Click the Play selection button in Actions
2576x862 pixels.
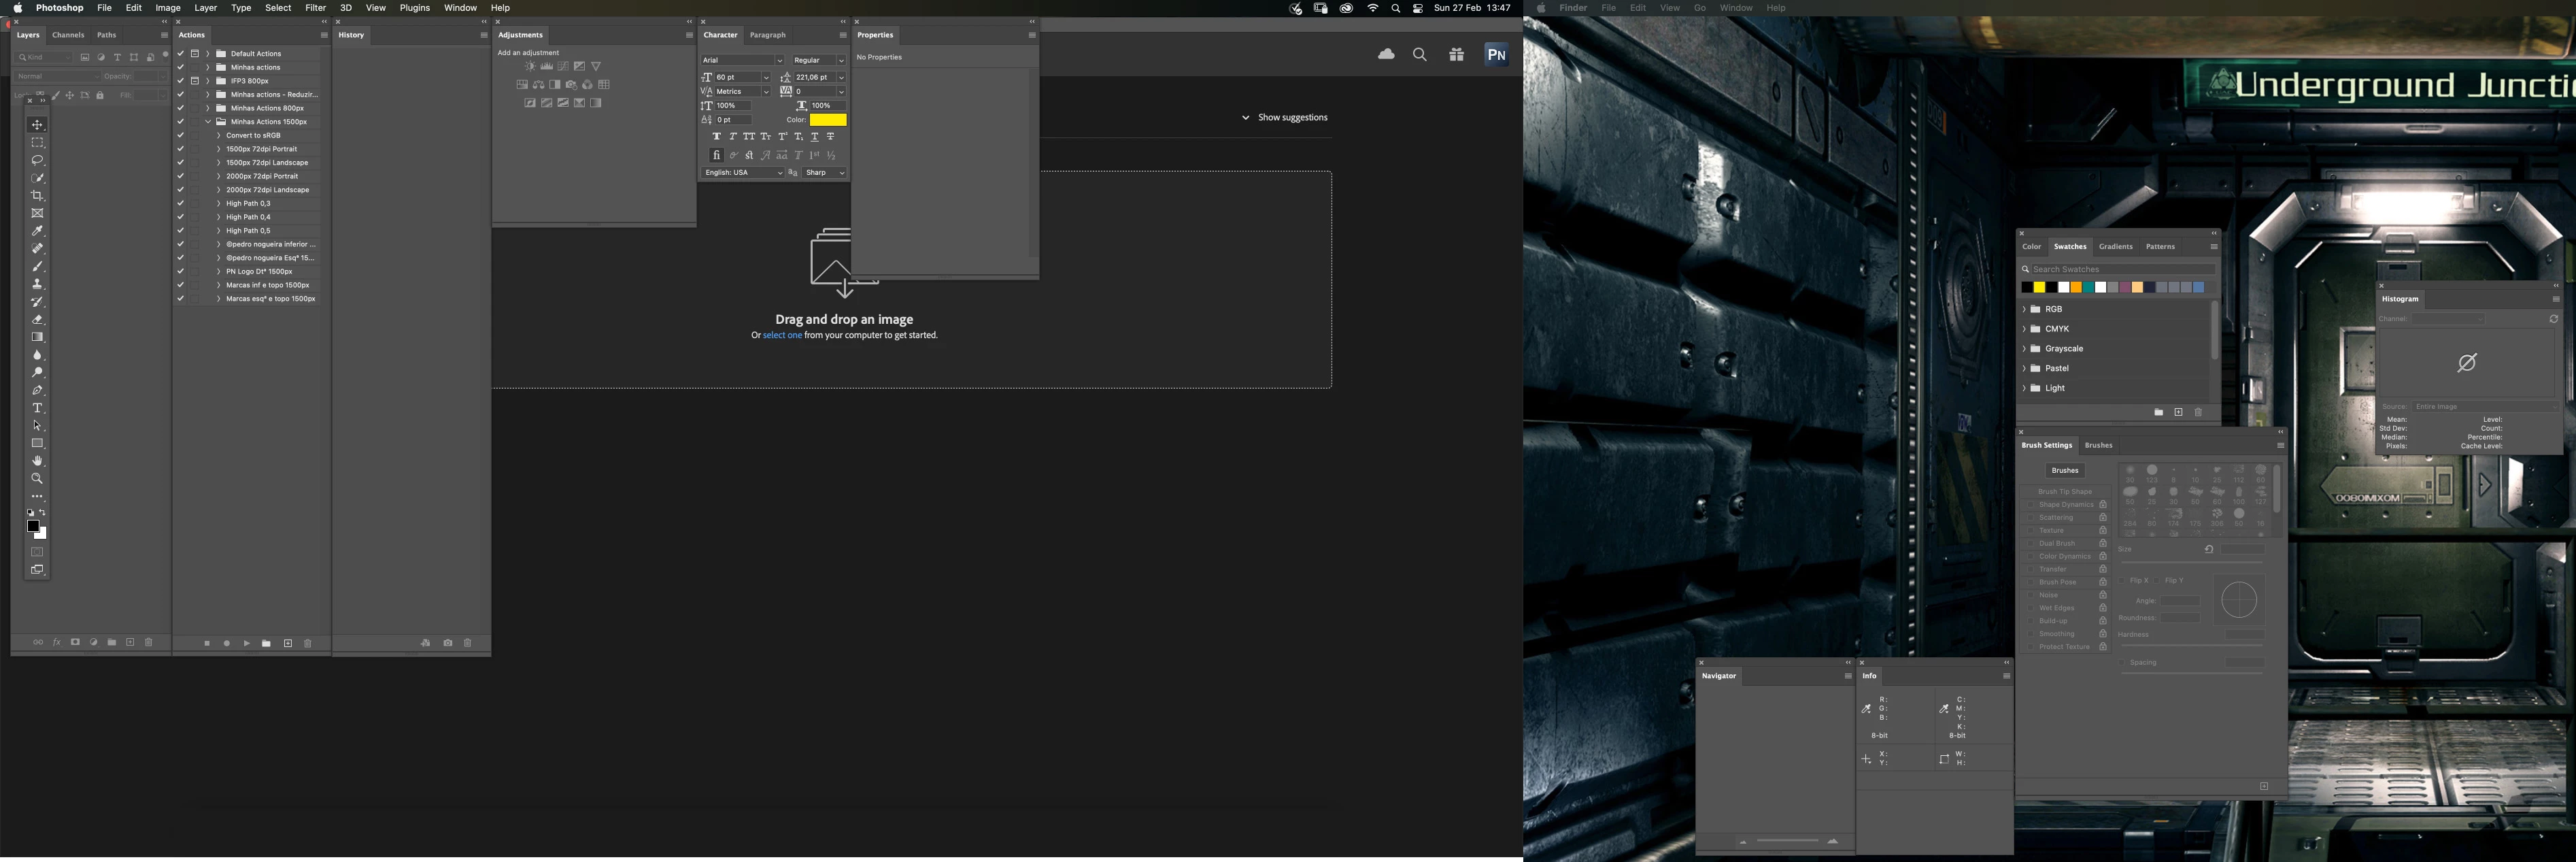(x=247, y=644)
